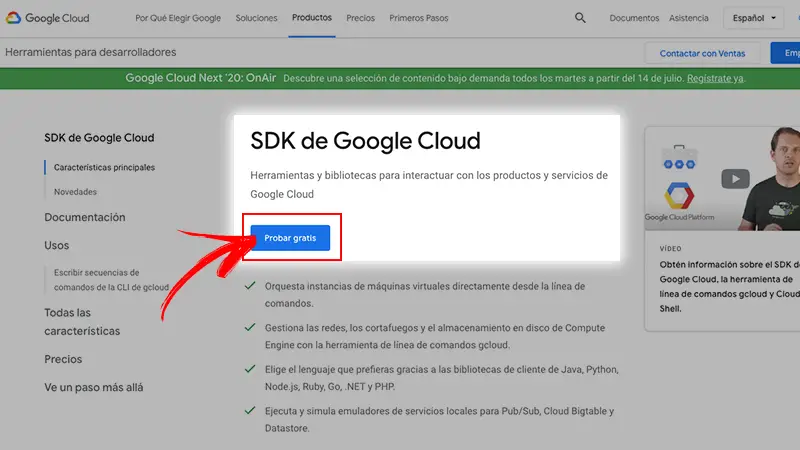Viewport: 800px width, 450px height.
Task: Click the Contactar con Ventas button
Action: point(703,53)
